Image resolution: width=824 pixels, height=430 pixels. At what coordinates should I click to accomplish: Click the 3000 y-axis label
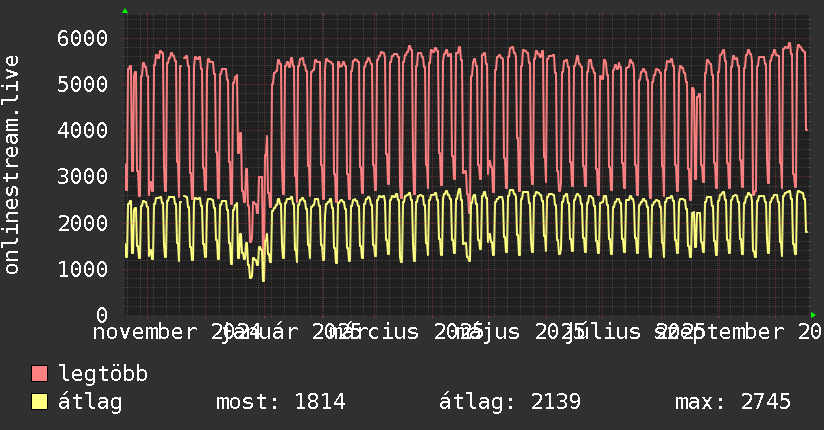[83, 177]
